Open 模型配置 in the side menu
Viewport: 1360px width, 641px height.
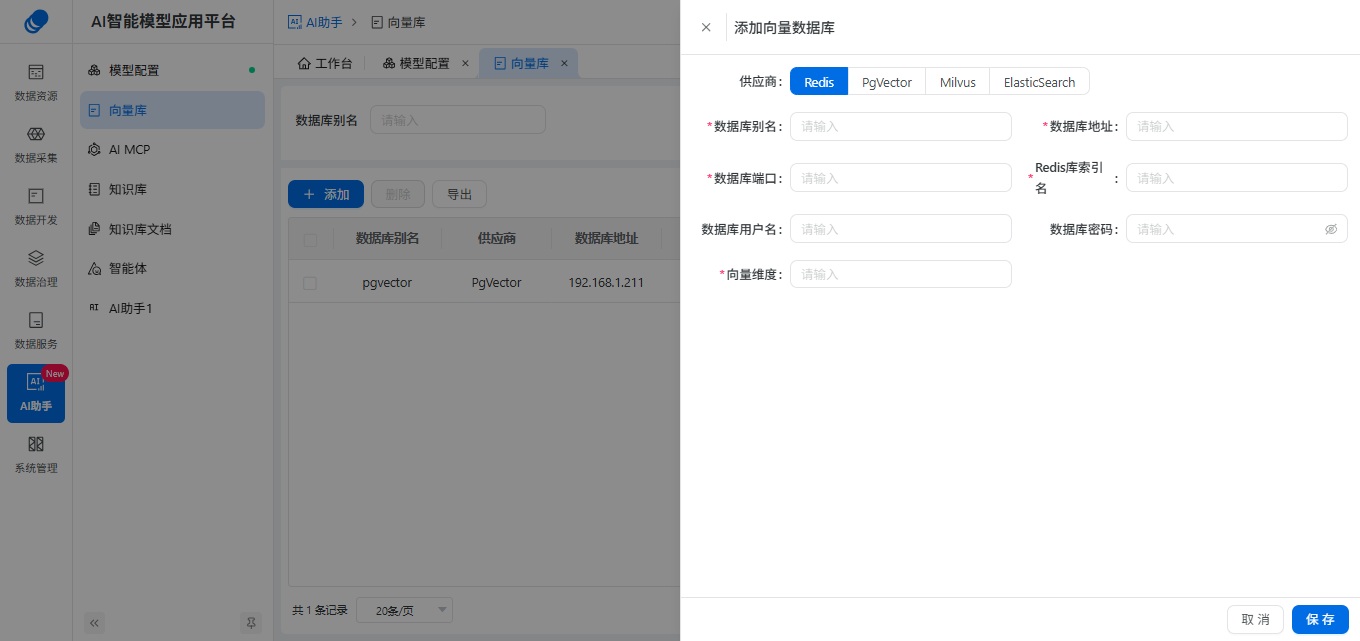pos(172,70)
